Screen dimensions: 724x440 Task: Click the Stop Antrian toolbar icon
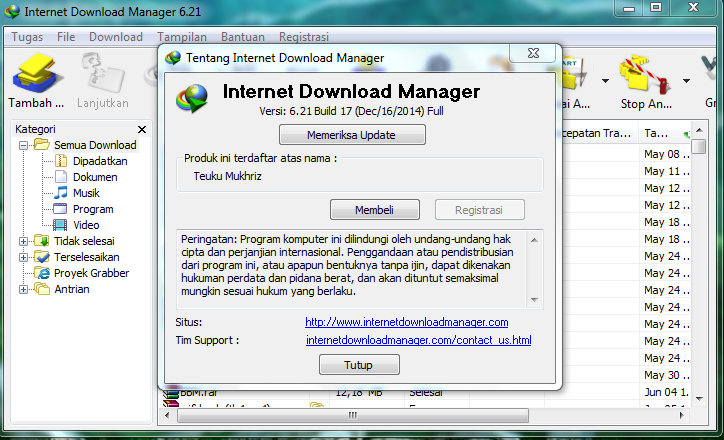[646, 74]
